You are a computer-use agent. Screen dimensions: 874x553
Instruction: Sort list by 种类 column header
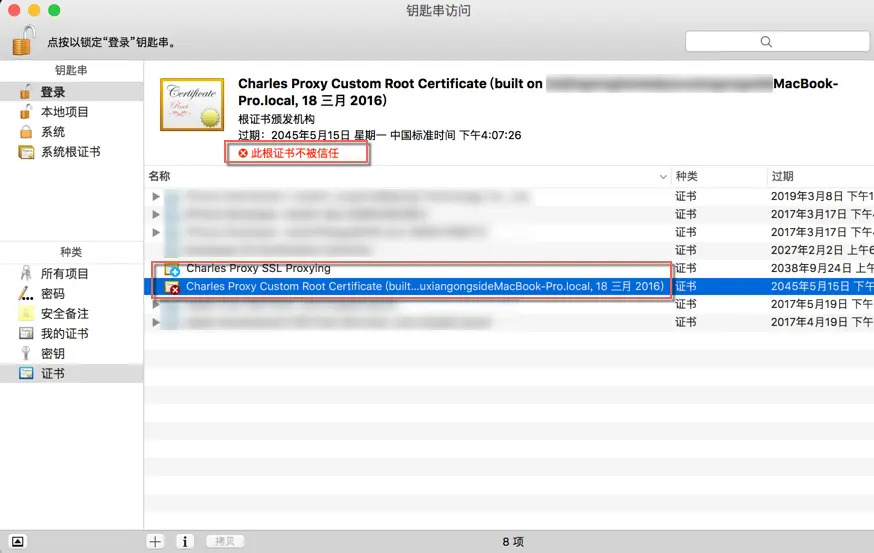719,176
